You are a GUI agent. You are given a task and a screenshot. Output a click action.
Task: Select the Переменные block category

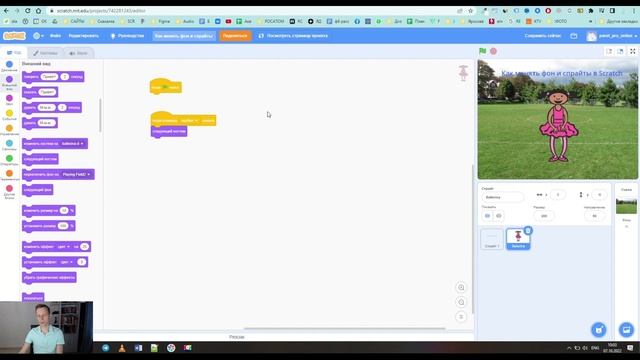pos(9,176)
